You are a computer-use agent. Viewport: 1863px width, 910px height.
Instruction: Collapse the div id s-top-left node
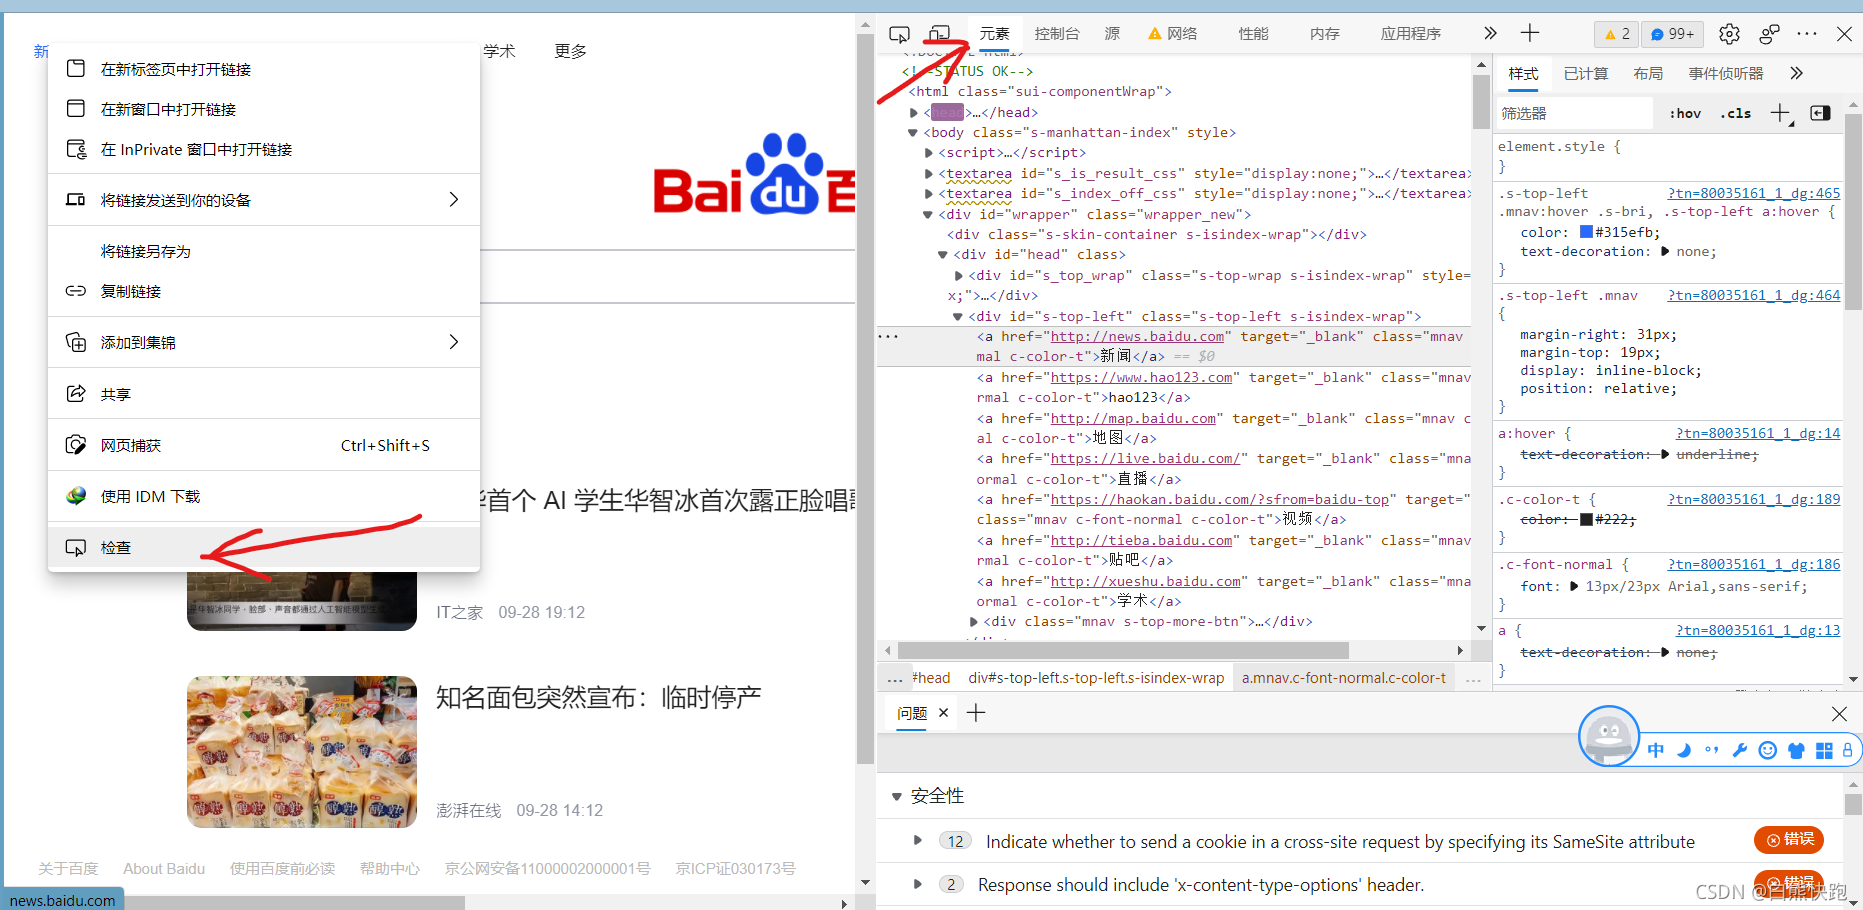(958, 316)
